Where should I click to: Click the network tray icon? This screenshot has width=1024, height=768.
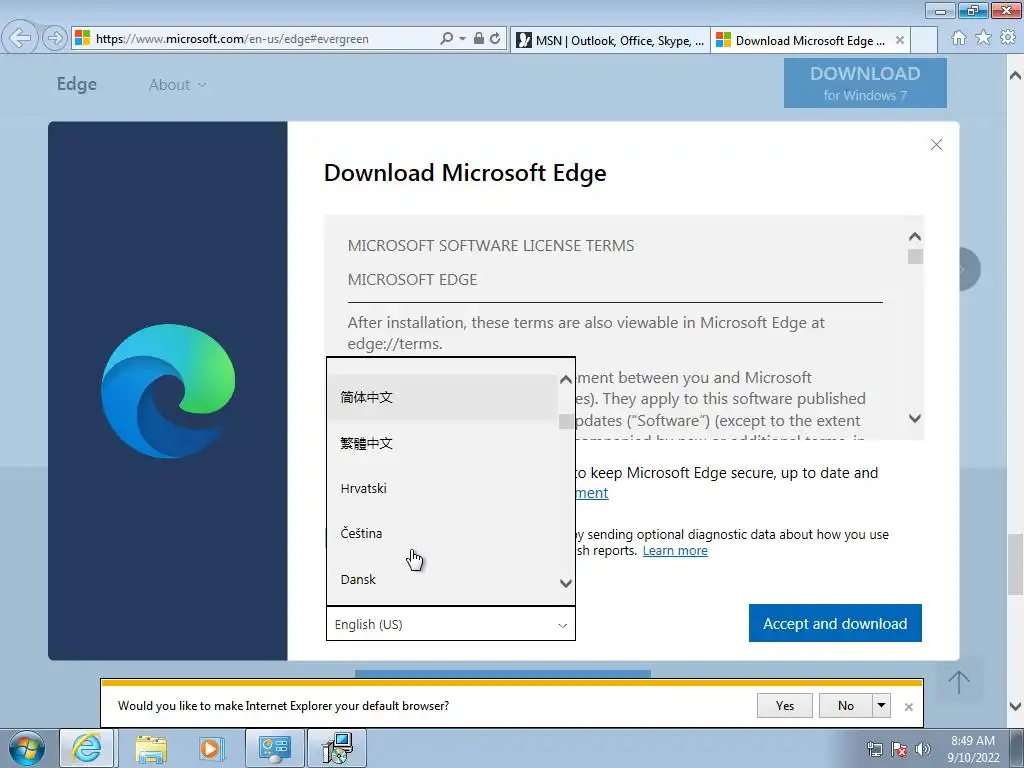click(874, 749)
